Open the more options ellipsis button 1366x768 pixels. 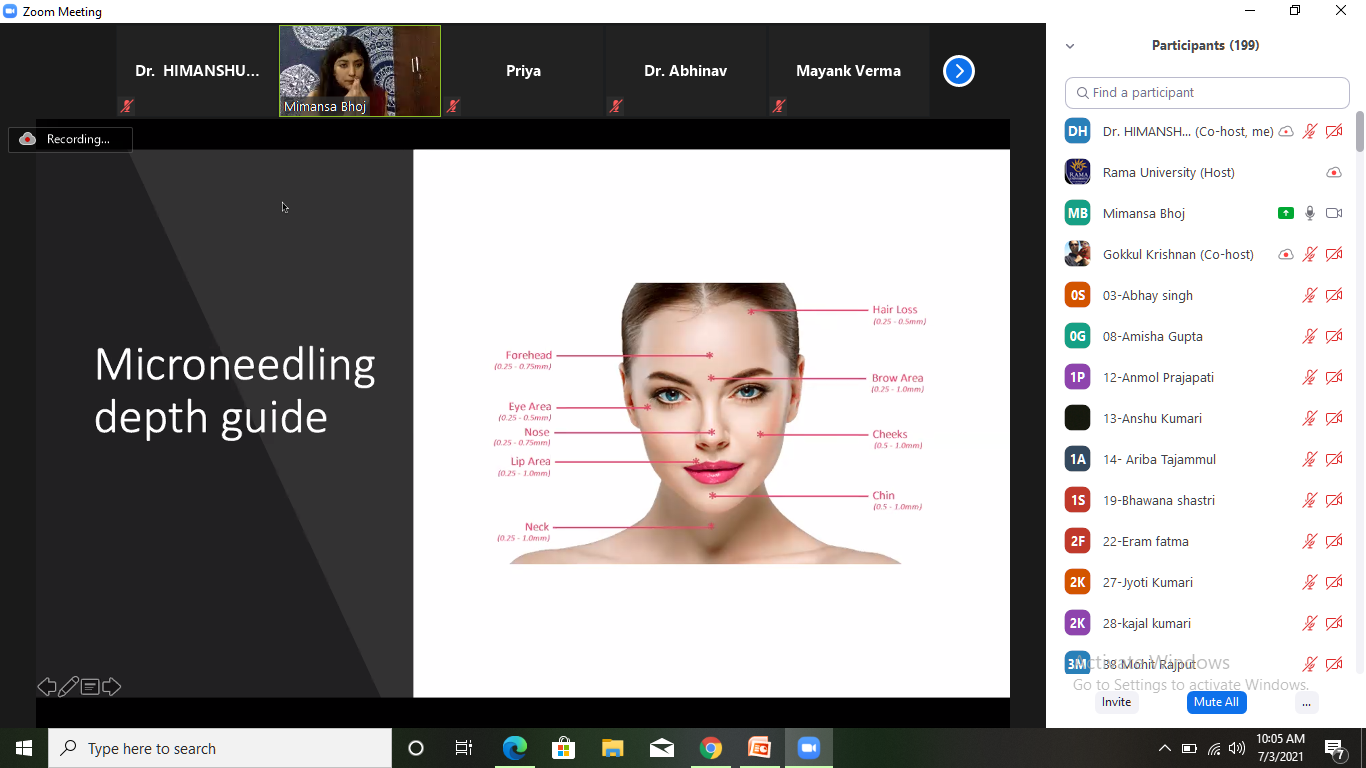(x=1306, y=702)
